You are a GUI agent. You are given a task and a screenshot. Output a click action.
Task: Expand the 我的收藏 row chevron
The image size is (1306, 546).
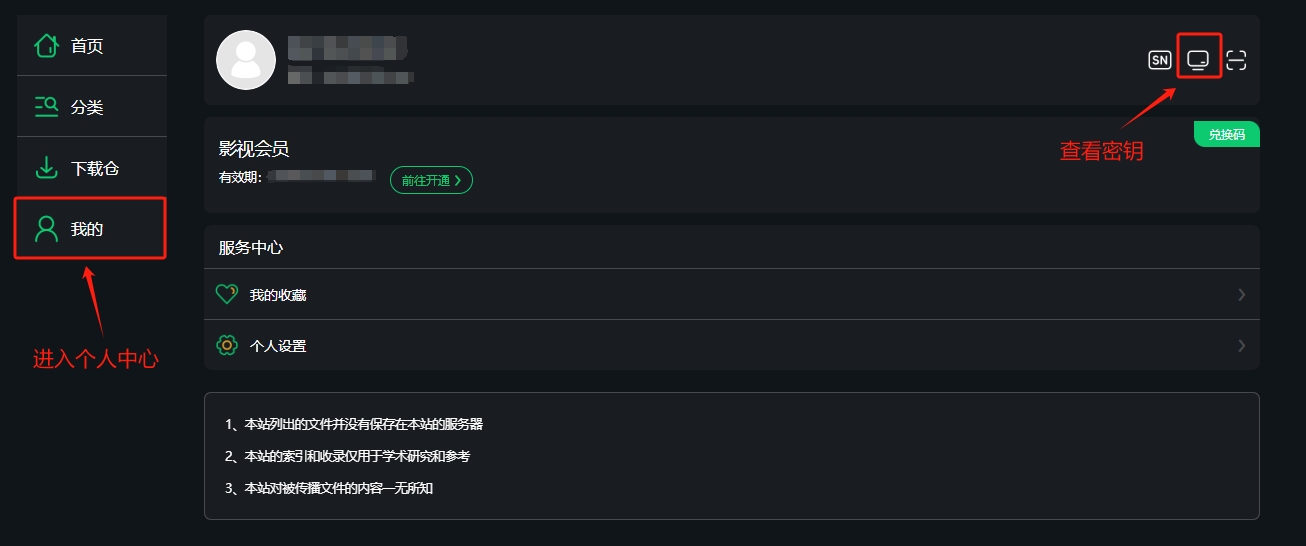[x=1241, y=295]
